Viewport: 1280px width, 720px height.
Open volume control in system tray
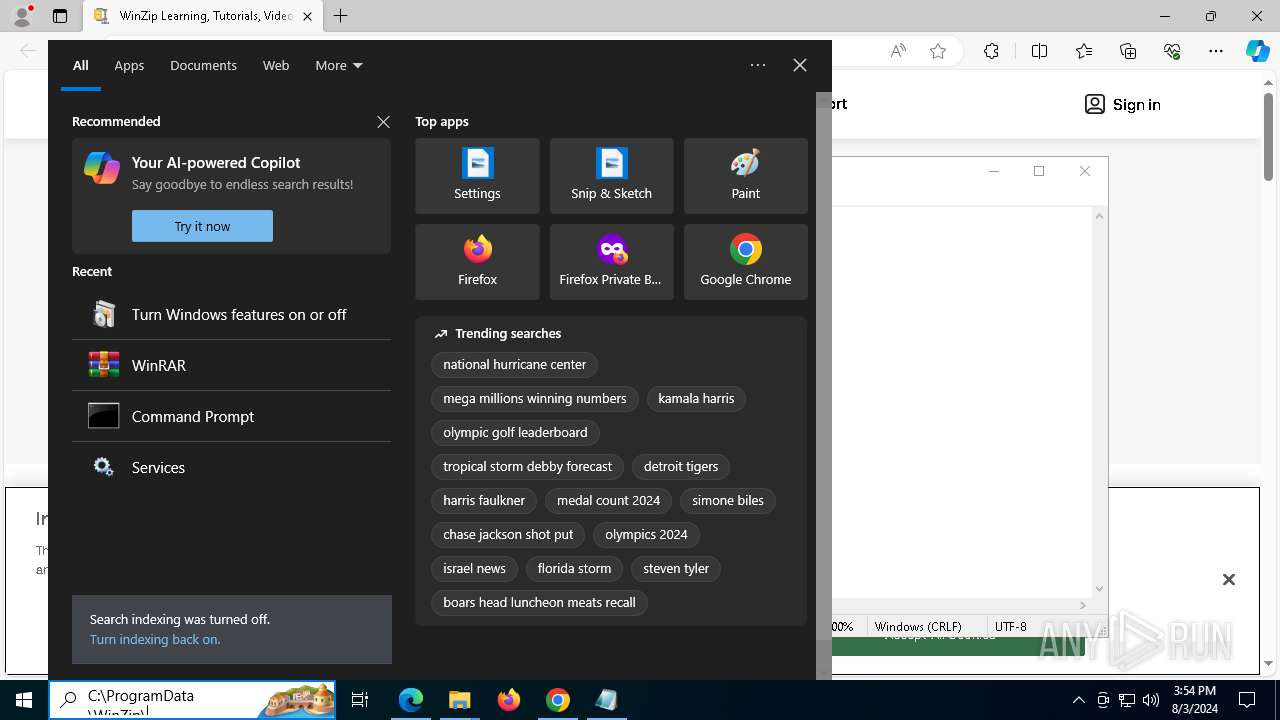click(1151, 700)
